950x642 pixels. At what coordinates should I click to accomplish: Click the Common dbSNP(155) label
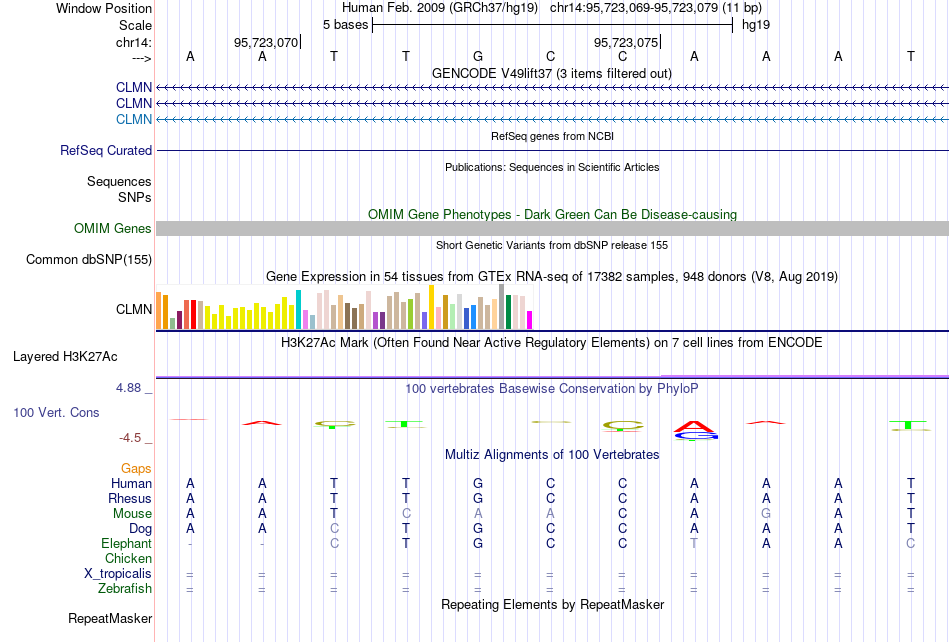(x=89, y=259)
